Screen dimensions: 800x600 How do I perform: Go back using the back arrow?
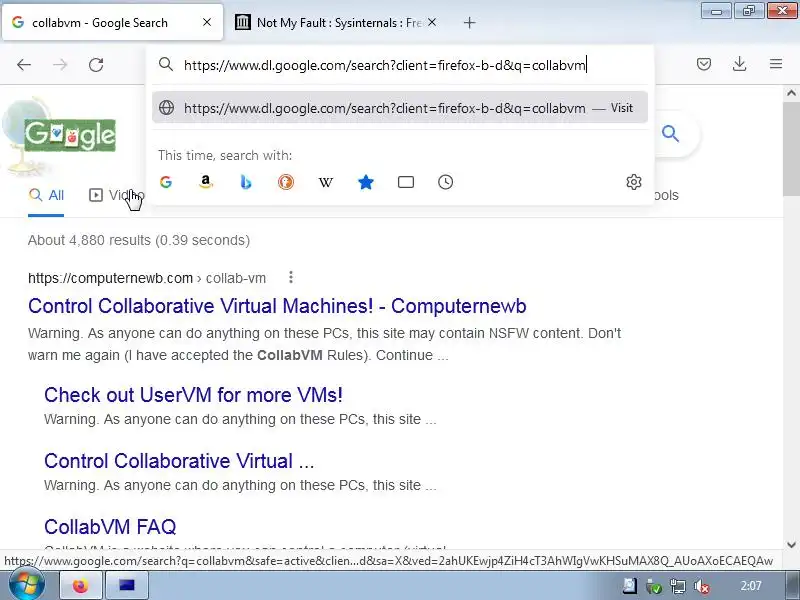[24, 65]
